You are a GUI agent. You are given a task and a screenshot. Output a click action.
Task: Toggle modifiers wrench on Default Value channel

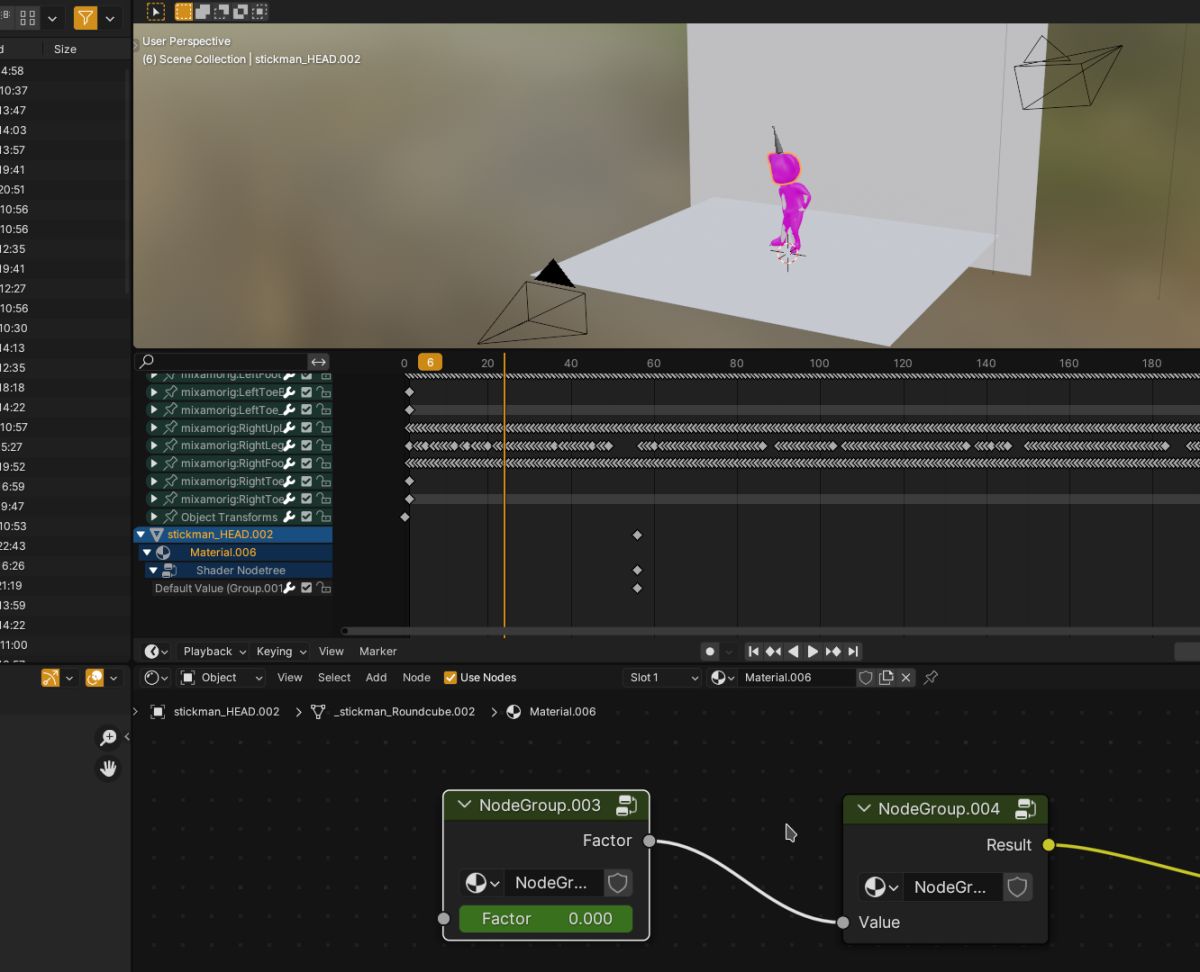tap(289, 588)
